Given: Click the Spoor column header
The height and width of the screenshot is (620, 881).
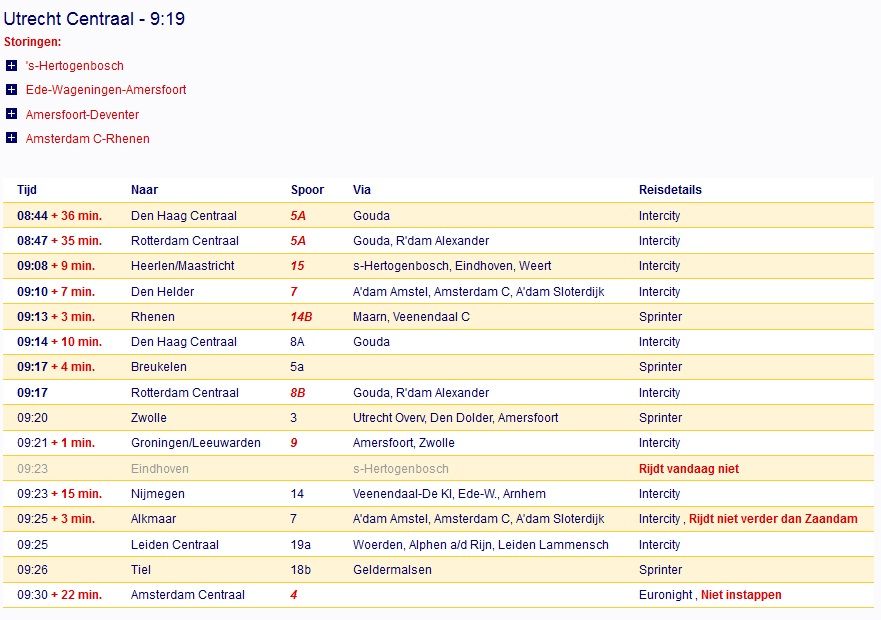Looking at the screenshot, I should [x=307, y=190].
